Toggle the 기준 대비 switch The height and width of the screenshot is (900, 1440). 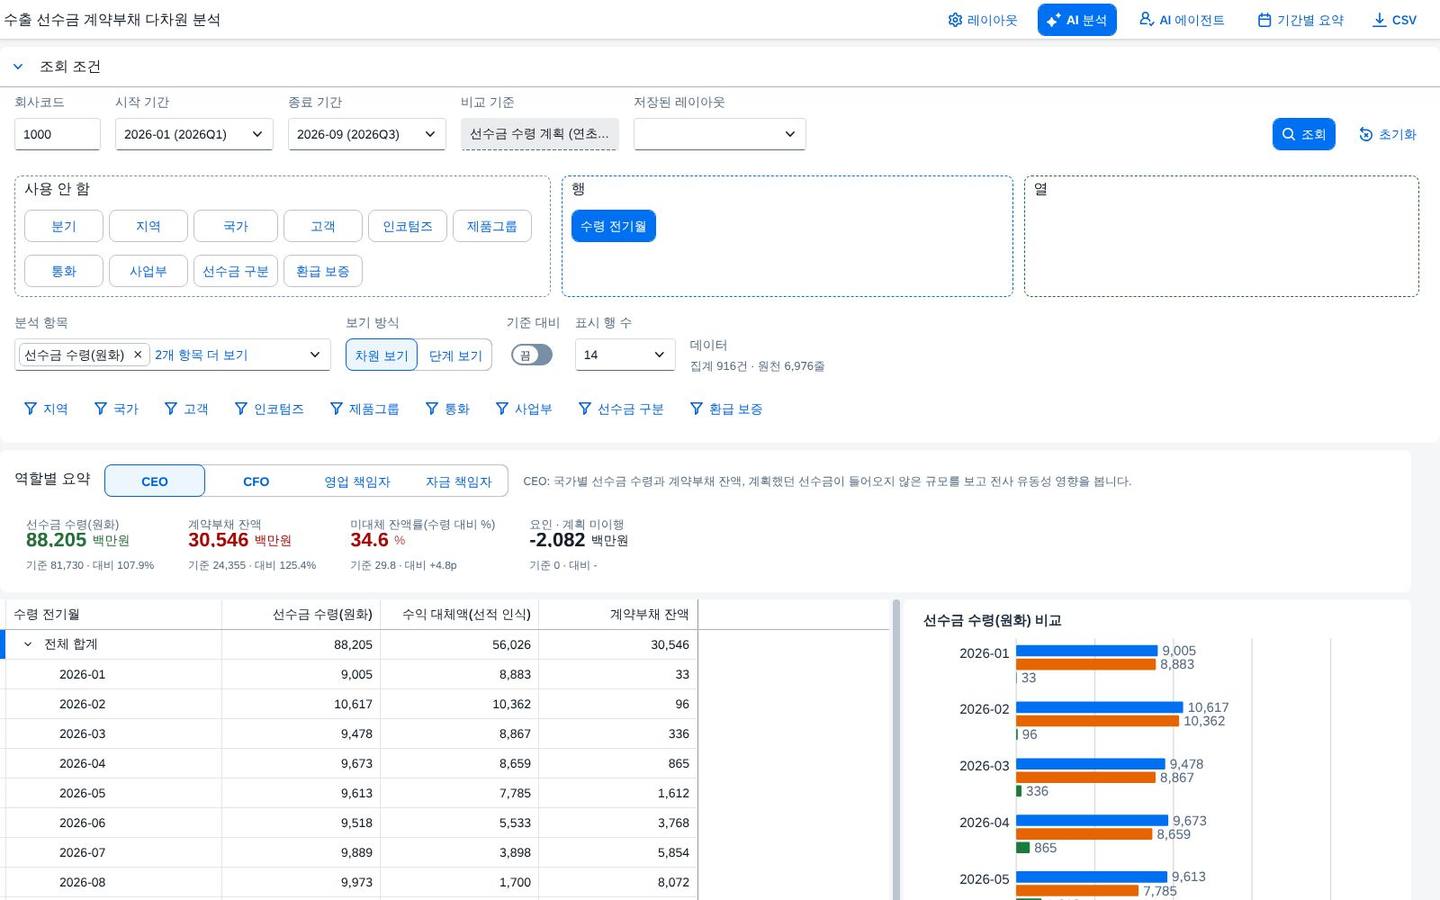click(532, 355)
